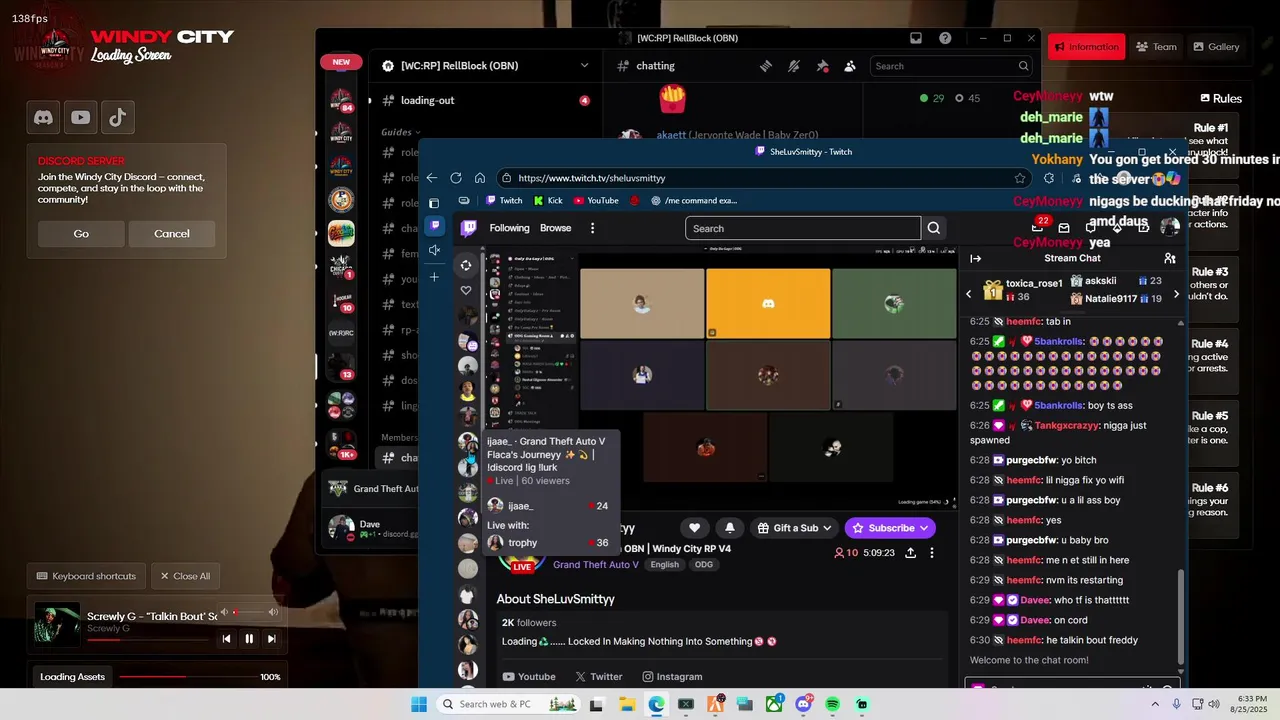Open the Windows Start menu
Viewport: 1280px width, 720px height.
pos(419,704)
